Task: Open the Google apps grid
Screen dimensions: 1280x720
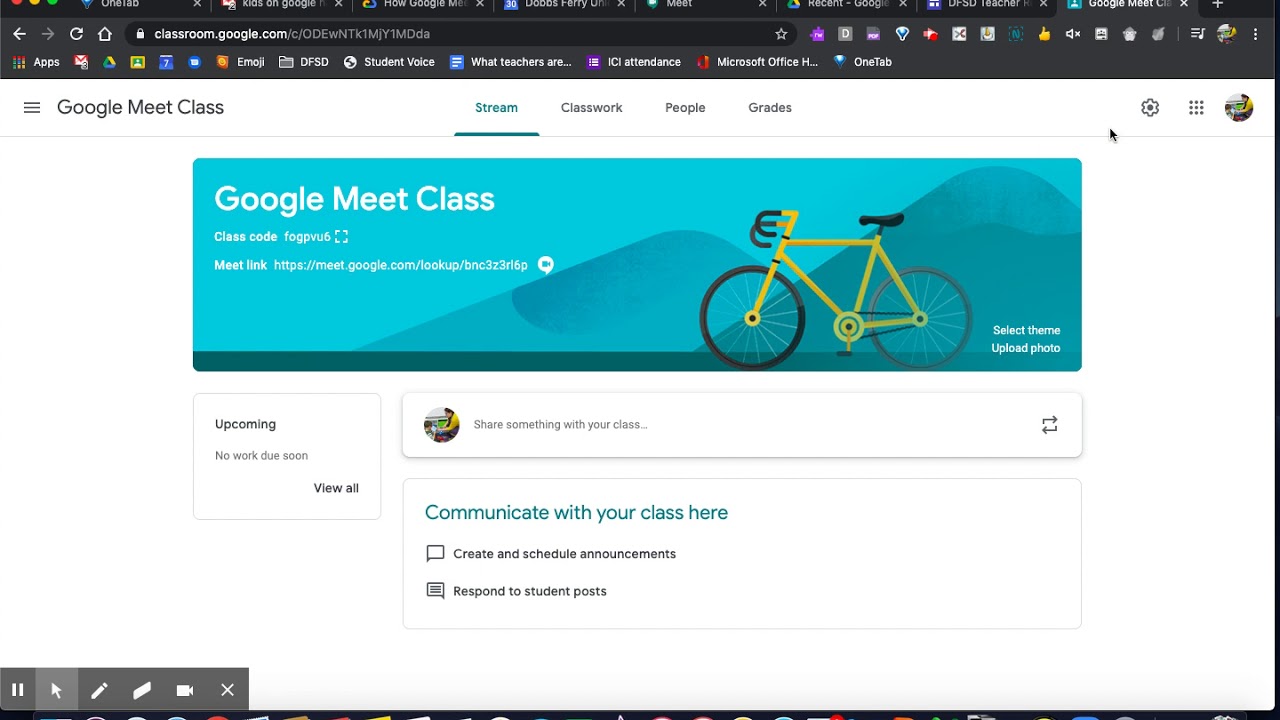Action: point(1196,107)
